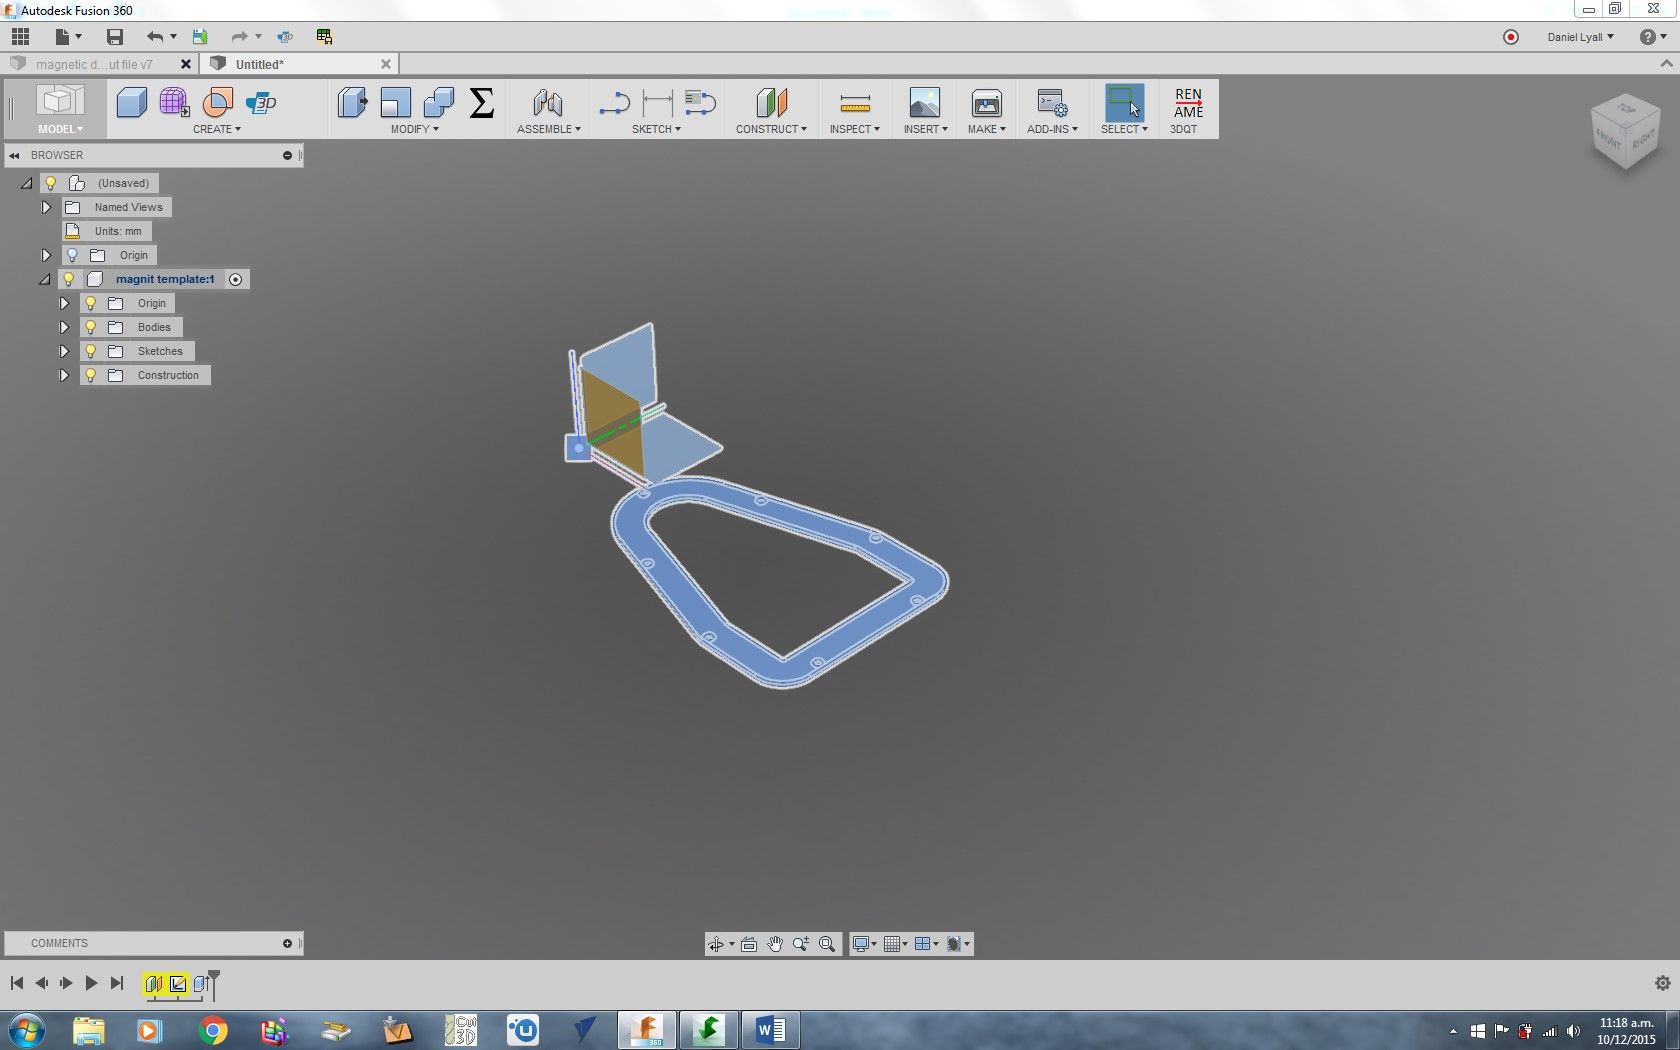The width and height of the screenshot is (1680, 1050).
Task: Toggle the Sketches folder light bulb
Action: [x=90, y=351]
